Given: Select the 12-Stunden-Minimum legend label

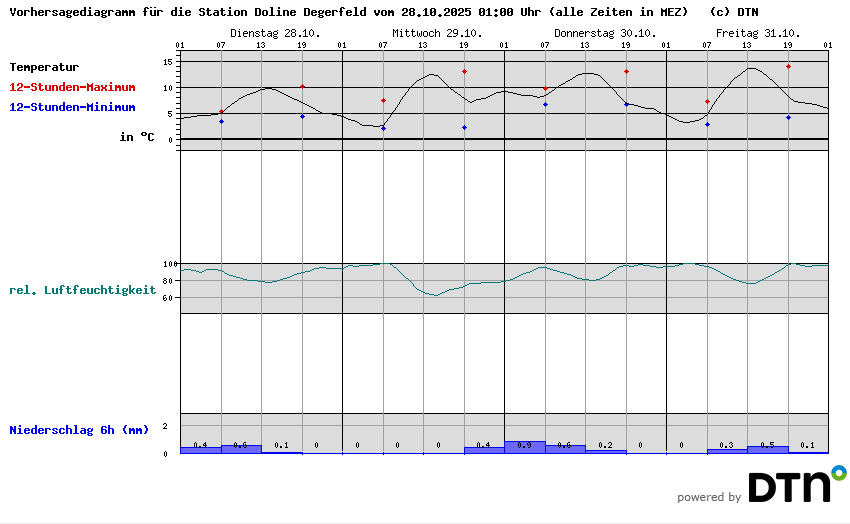Looking at the screenshot, I should point(72,107).
